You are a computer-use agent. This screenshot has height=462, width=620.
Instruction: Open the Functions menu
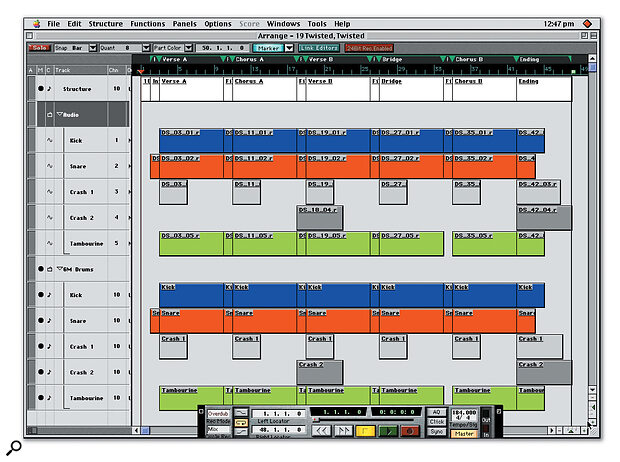tap(147, 24)
